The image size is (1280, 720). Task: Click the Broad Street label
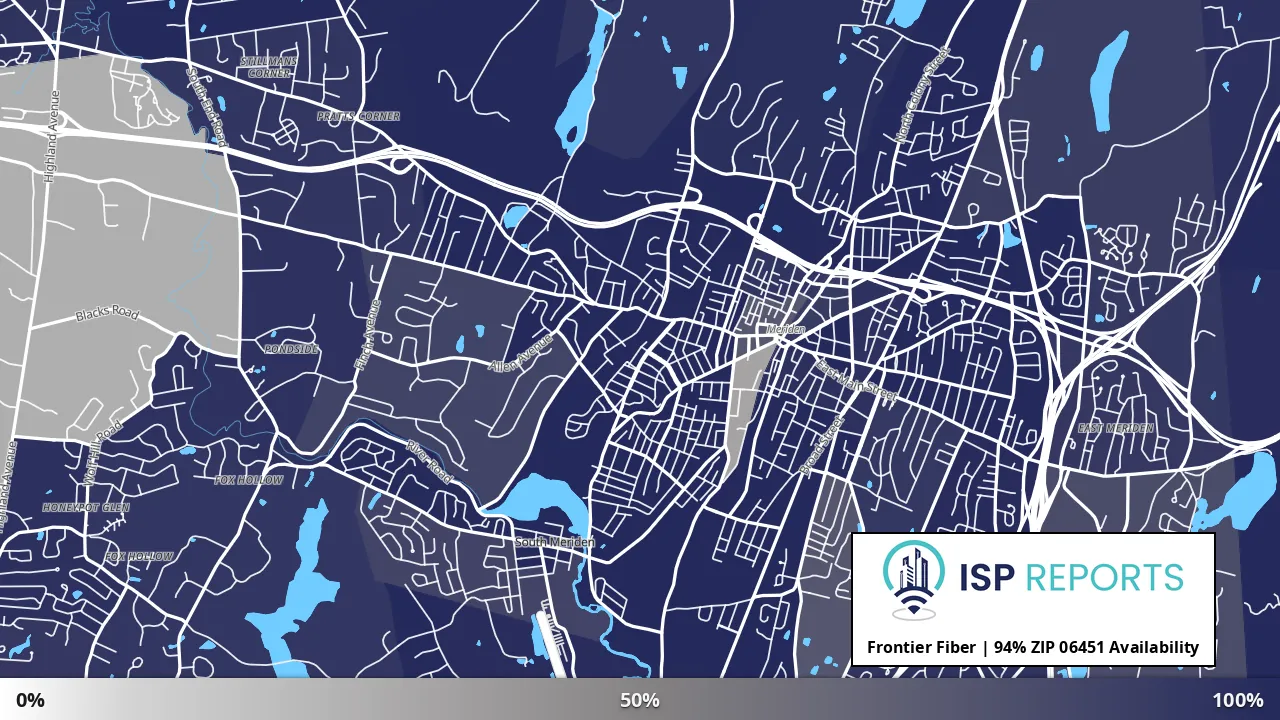(x=822, y=446)
